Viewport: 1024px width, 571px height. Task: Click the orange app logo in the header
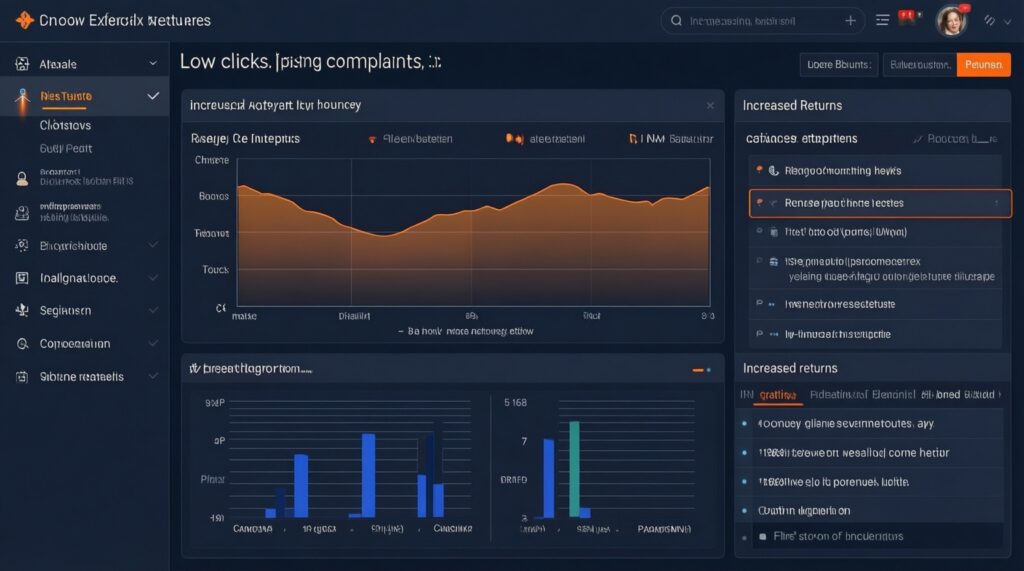(x=24, y=20)
